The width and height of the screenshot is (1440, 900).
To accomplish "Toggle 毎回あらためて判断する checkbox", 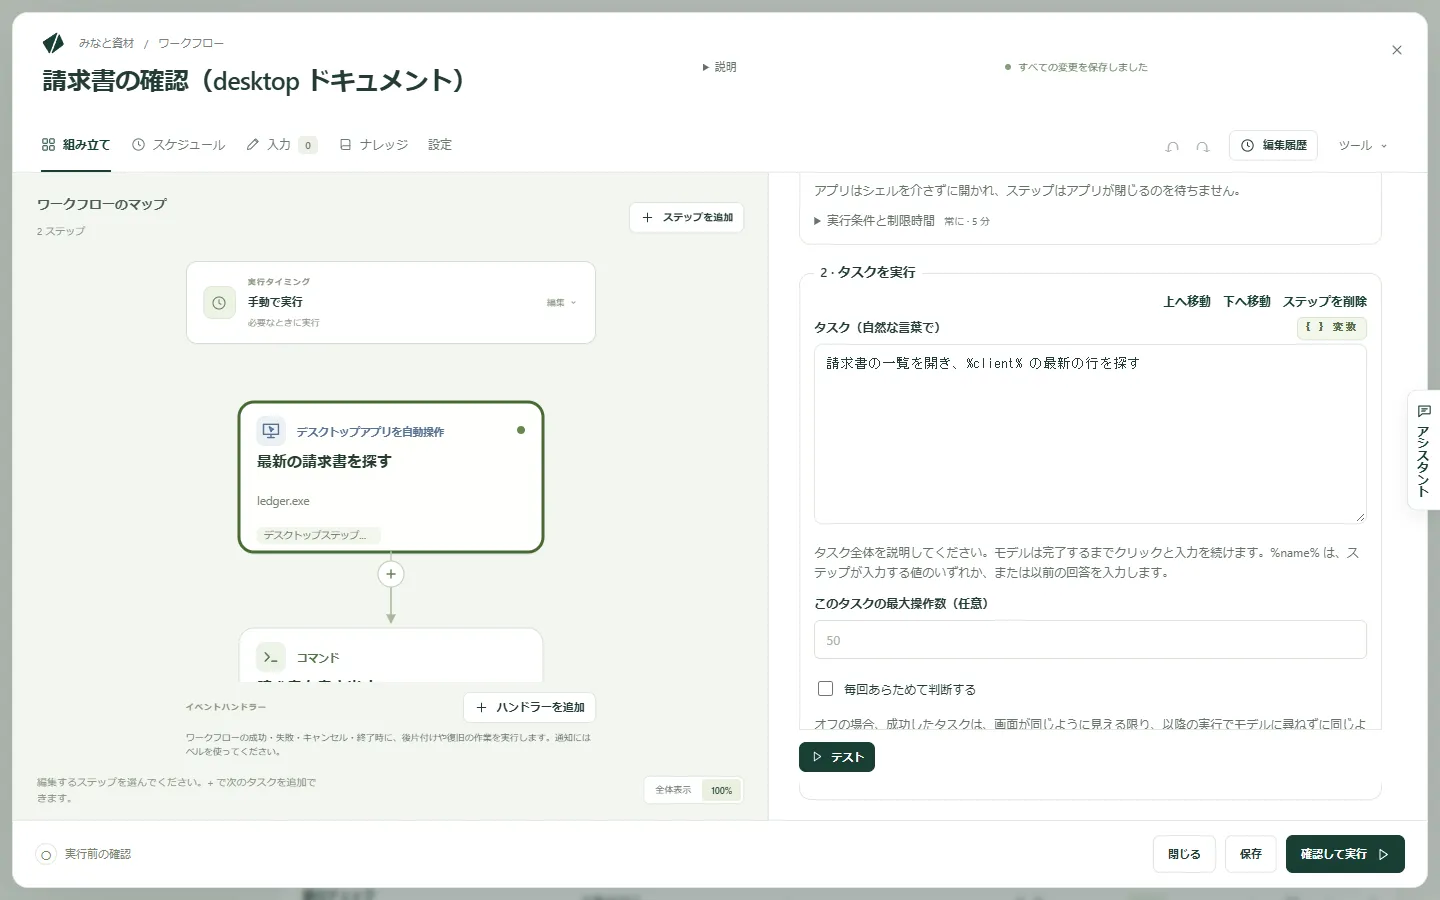I will 825,688.
